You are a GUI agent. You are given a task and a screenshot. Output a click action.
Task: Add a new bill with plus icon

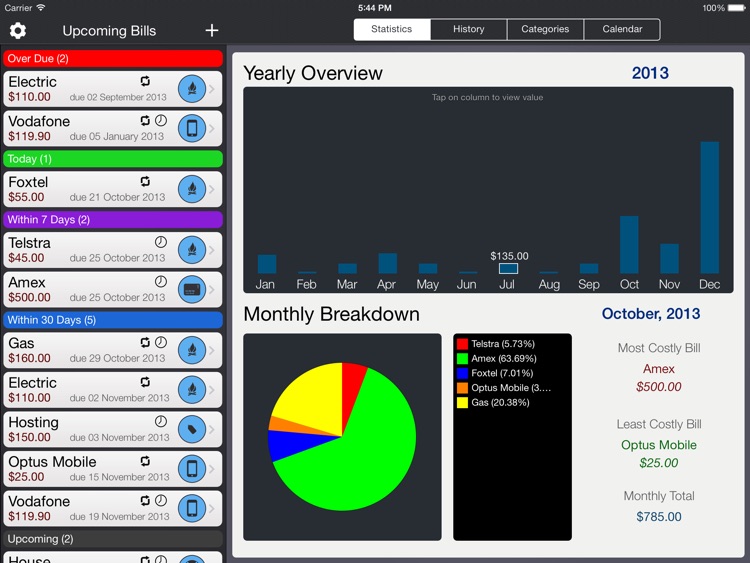click(211, 31)
